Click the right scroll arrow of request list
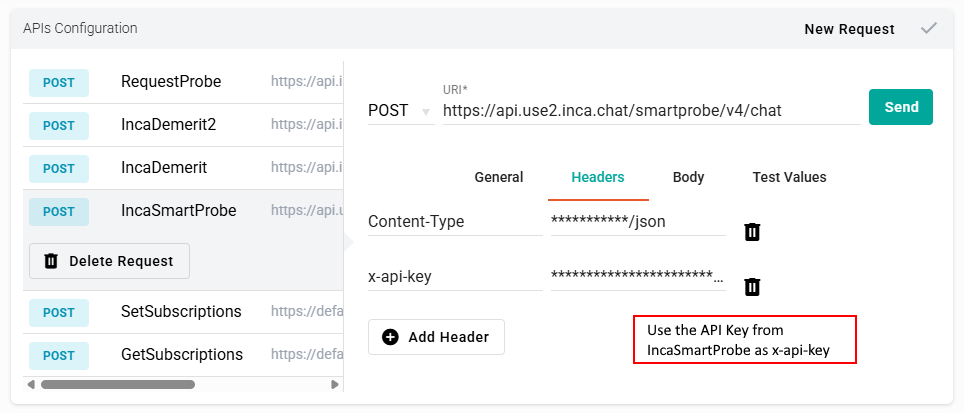This screenshot has width=964, height=413. [x=334, y=384]
